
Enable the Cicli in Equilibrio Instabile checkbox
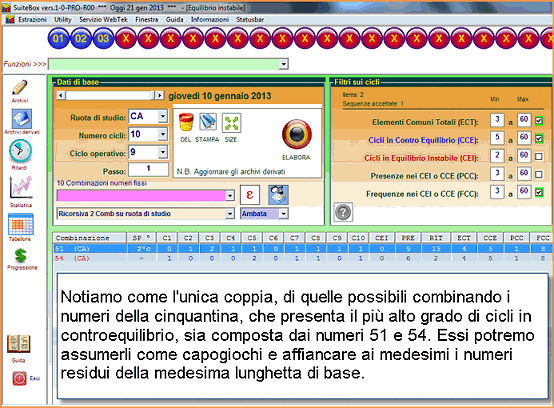(x=539, y=156)
